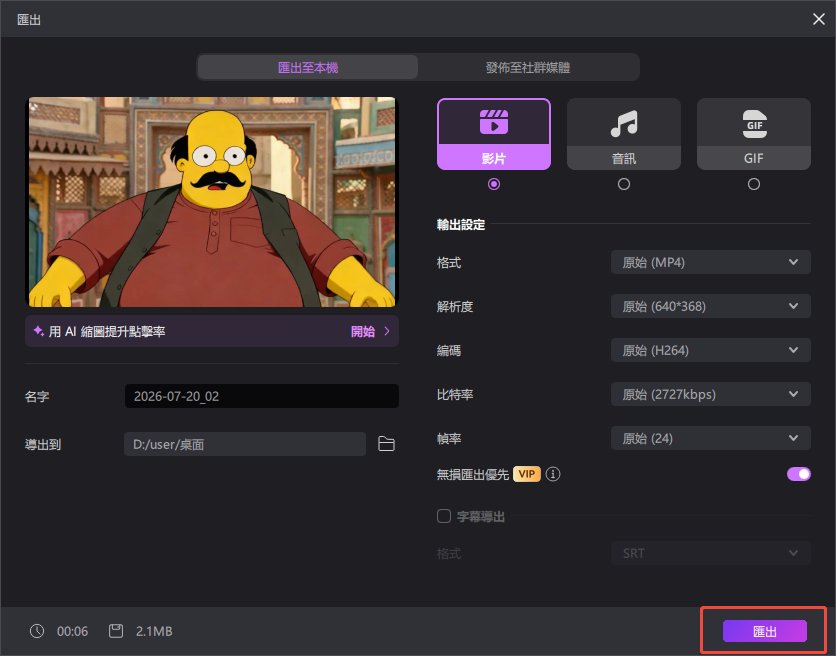The width and height of the screenshot is (836, 656).
Task: Open the 格式 dropdown showing 原始 (MP4)
Action: pos(711,262)
